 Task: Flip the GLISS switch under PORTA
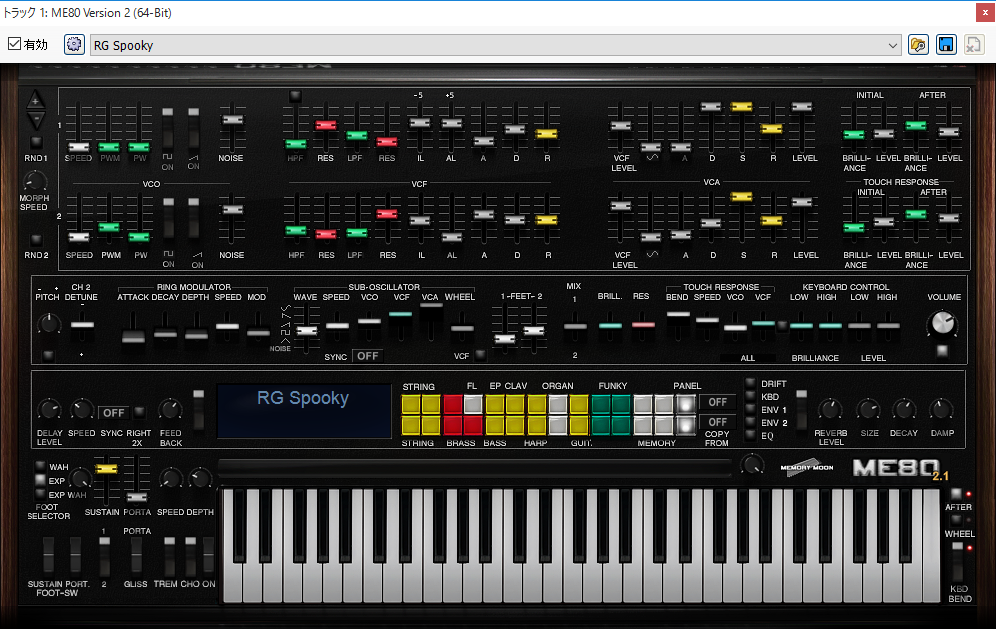coord(136,557)
